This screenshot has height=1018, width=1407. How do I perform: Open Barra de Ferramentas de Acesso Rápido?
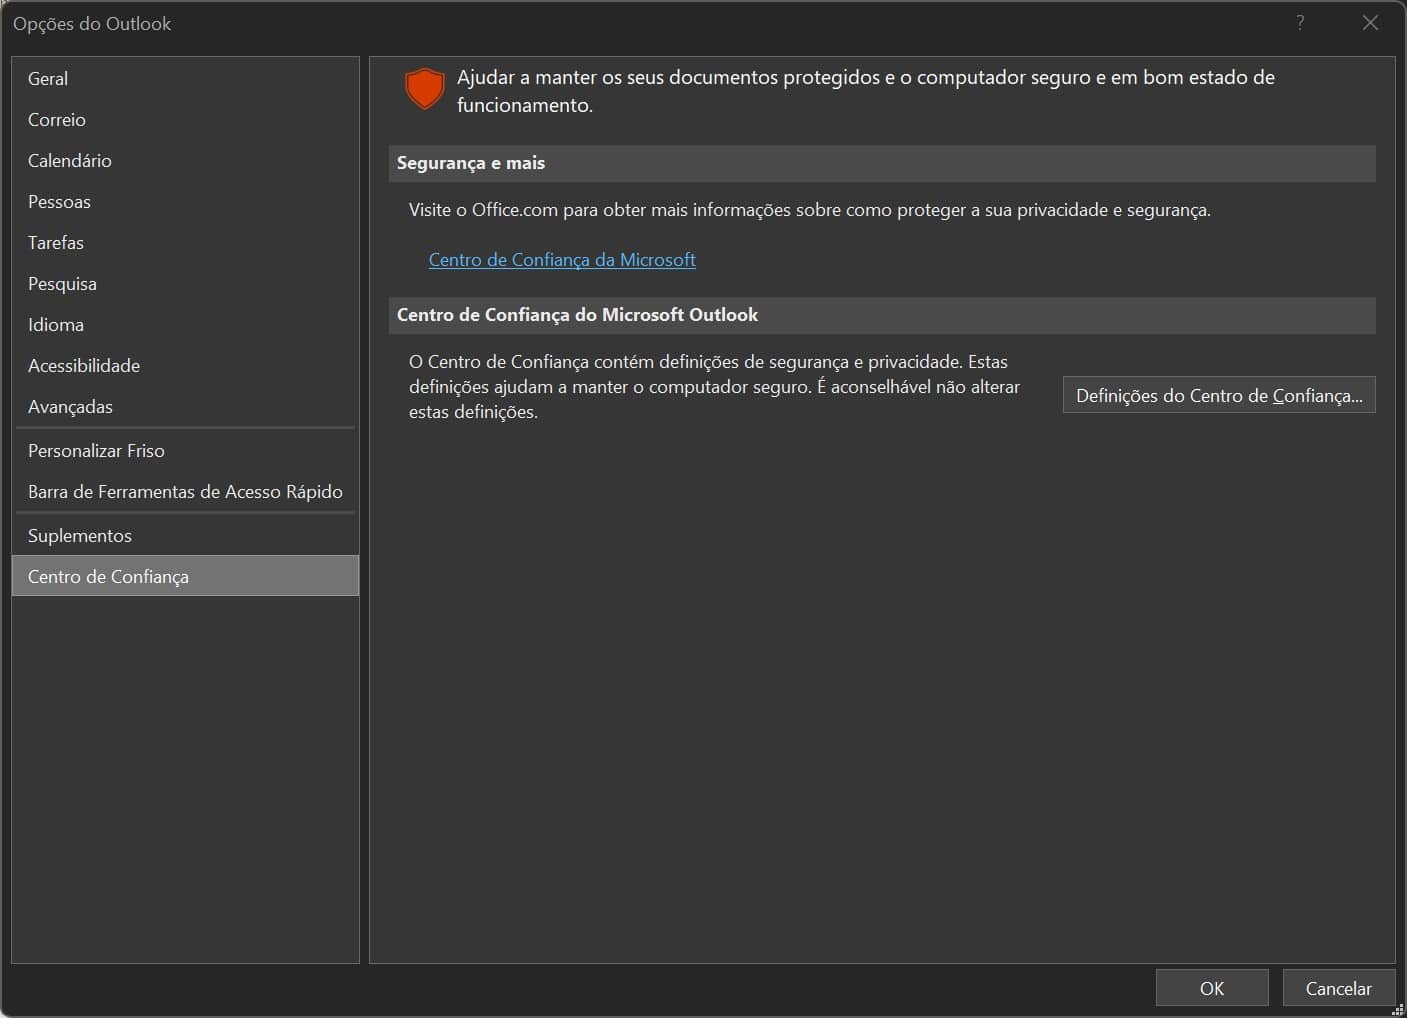tap(185, 491)
